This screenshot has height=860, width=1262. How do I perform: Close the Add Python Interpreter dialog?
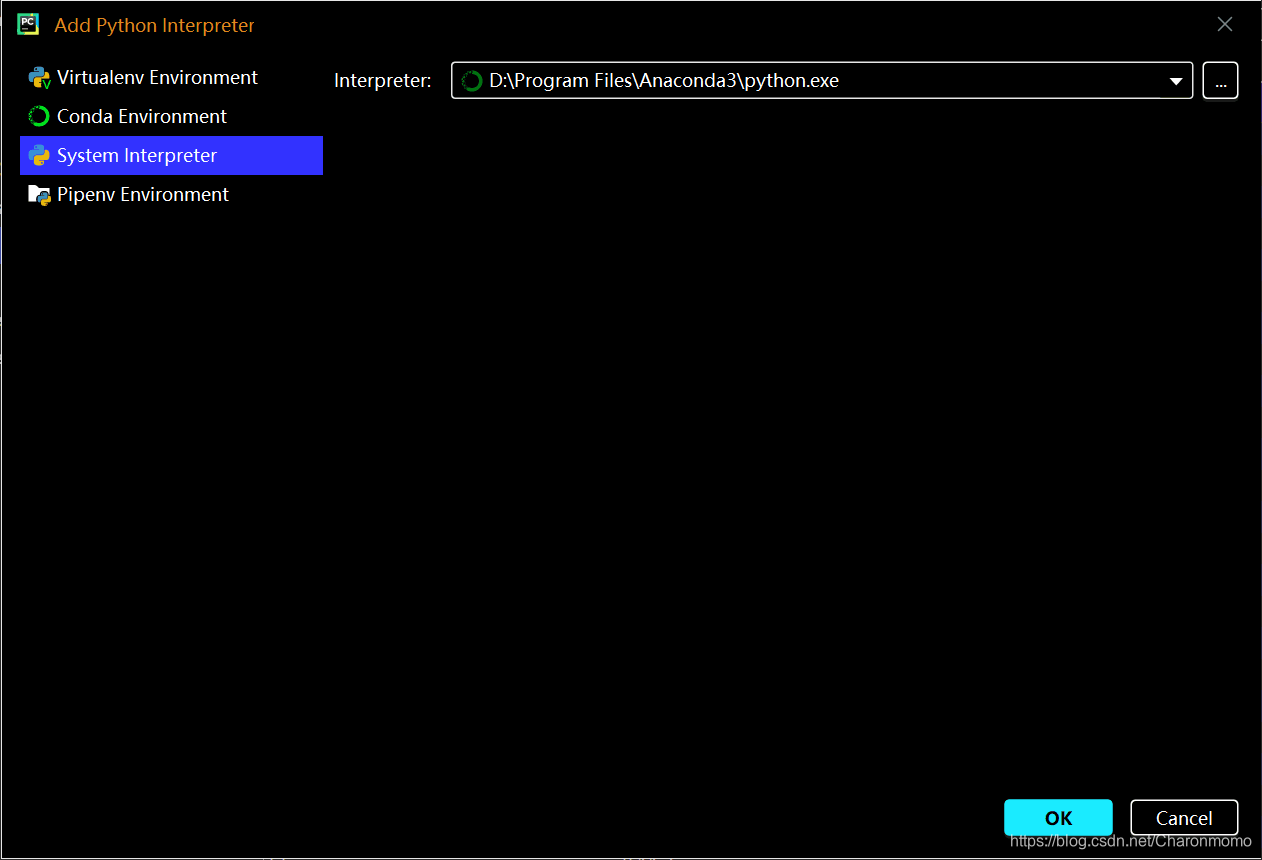(x=1225, y=25)
